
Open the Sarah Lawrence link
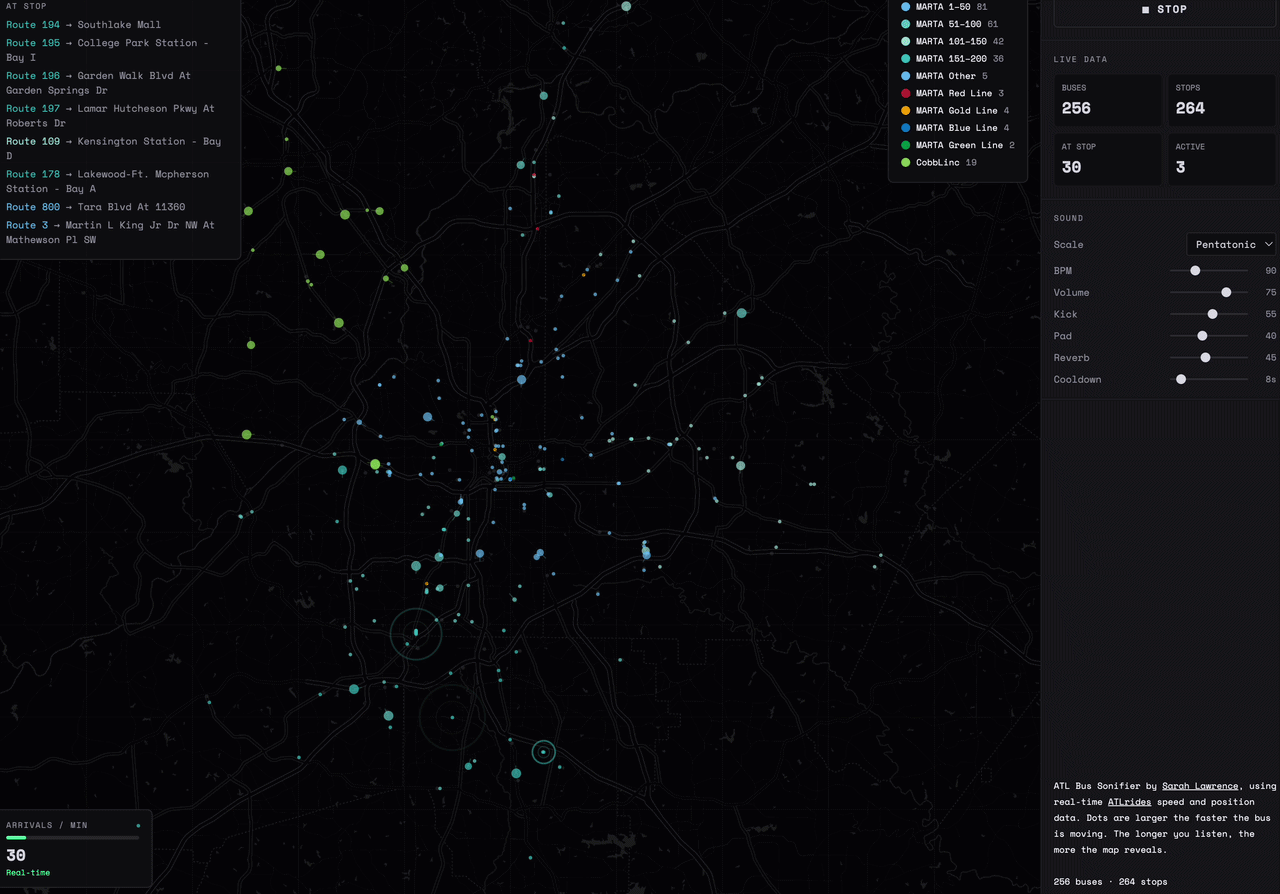coord(1200,786)
